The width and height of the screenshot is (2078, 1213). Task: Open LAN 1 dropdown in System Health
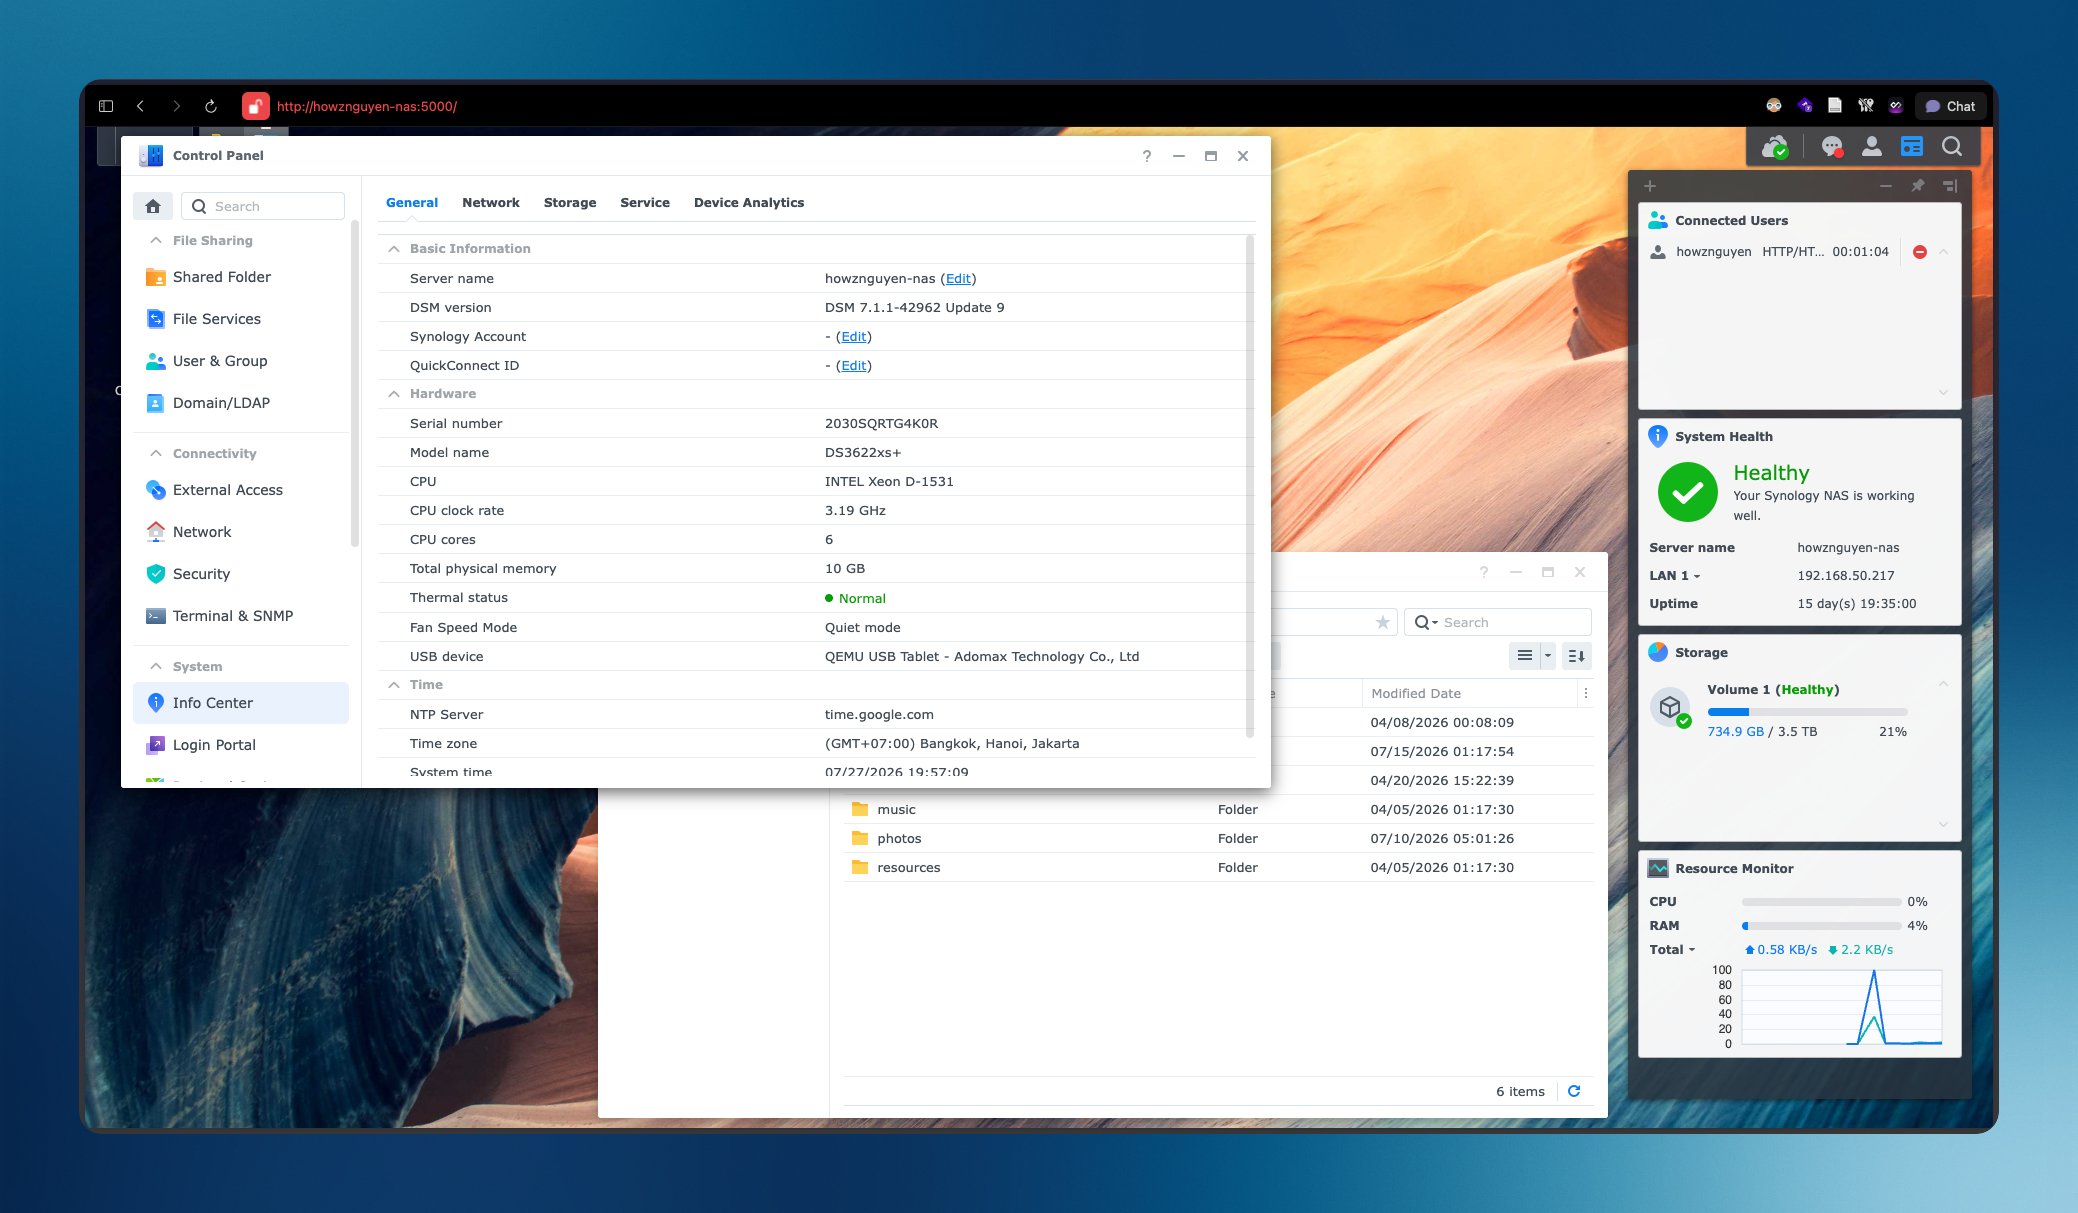point(1675,576)
